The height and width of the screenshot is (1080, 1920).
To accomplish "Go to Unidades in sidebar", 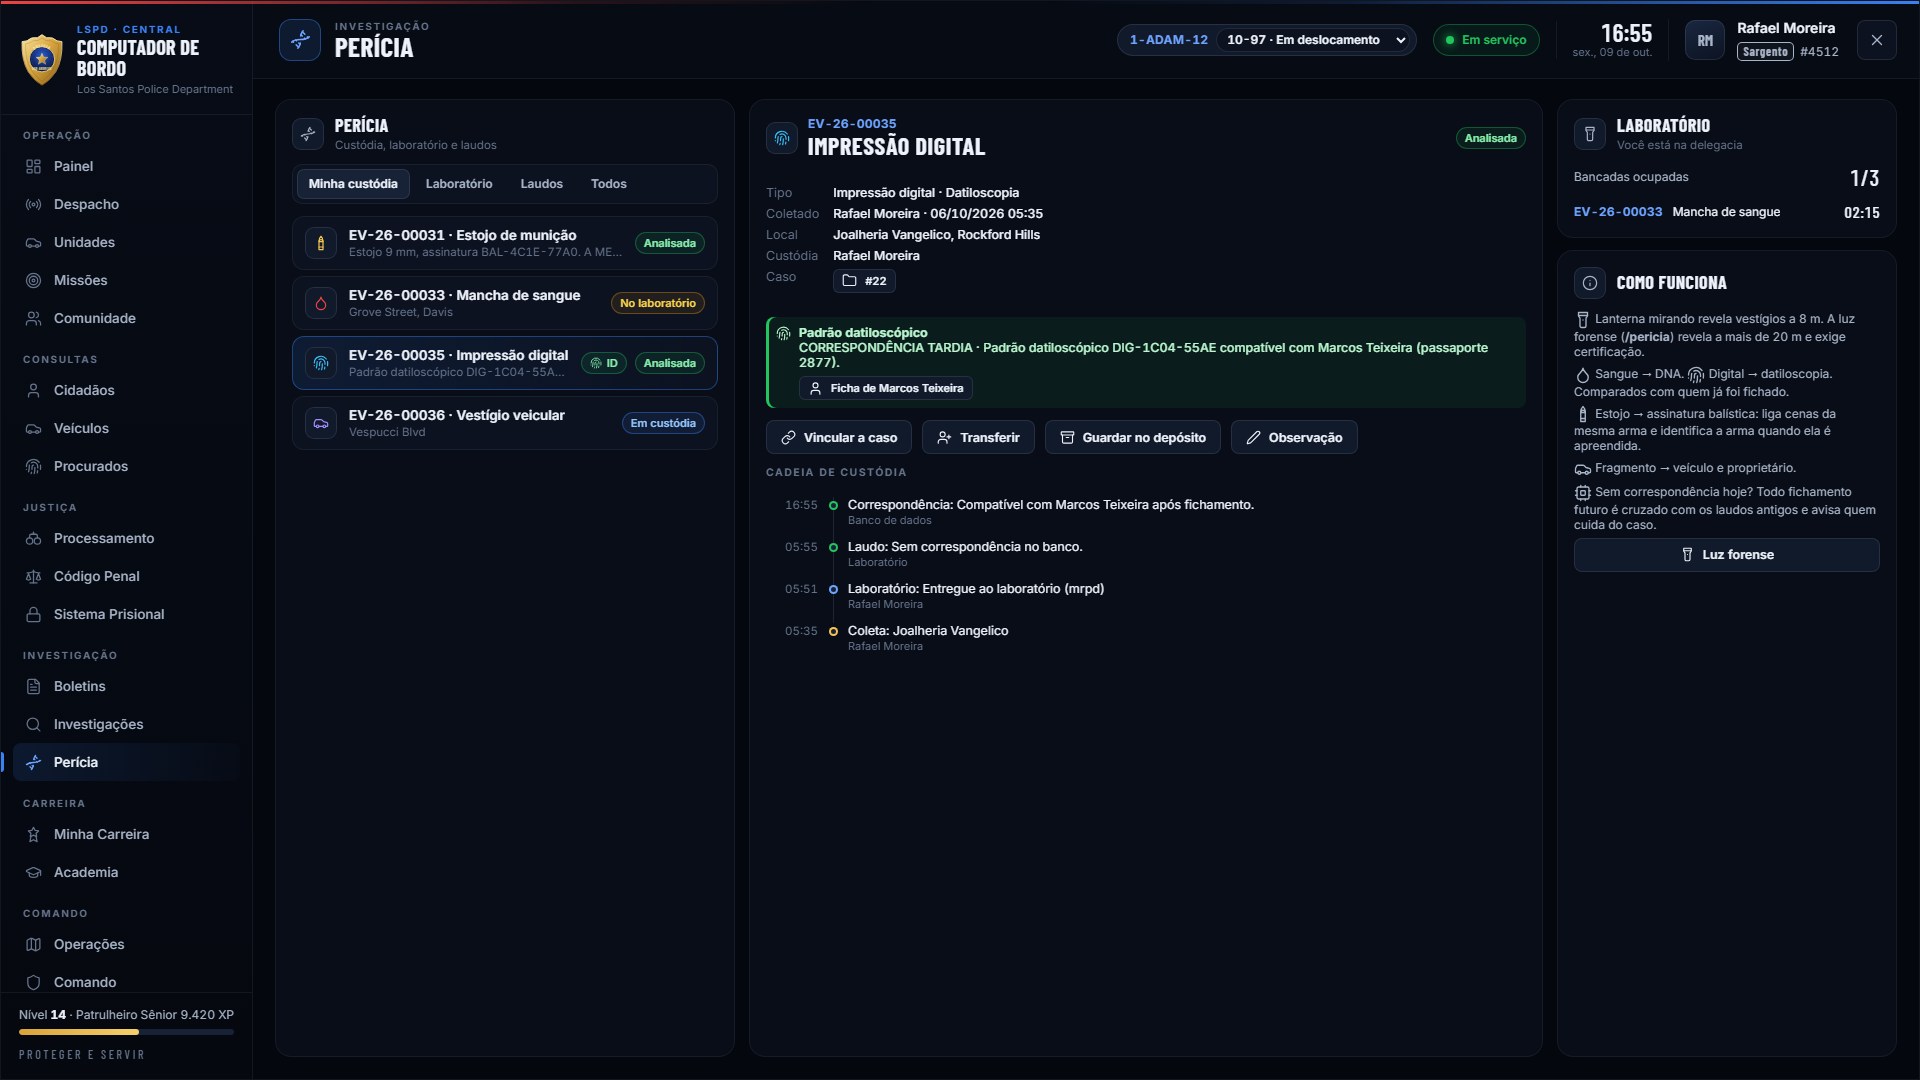I will (126, 242).
